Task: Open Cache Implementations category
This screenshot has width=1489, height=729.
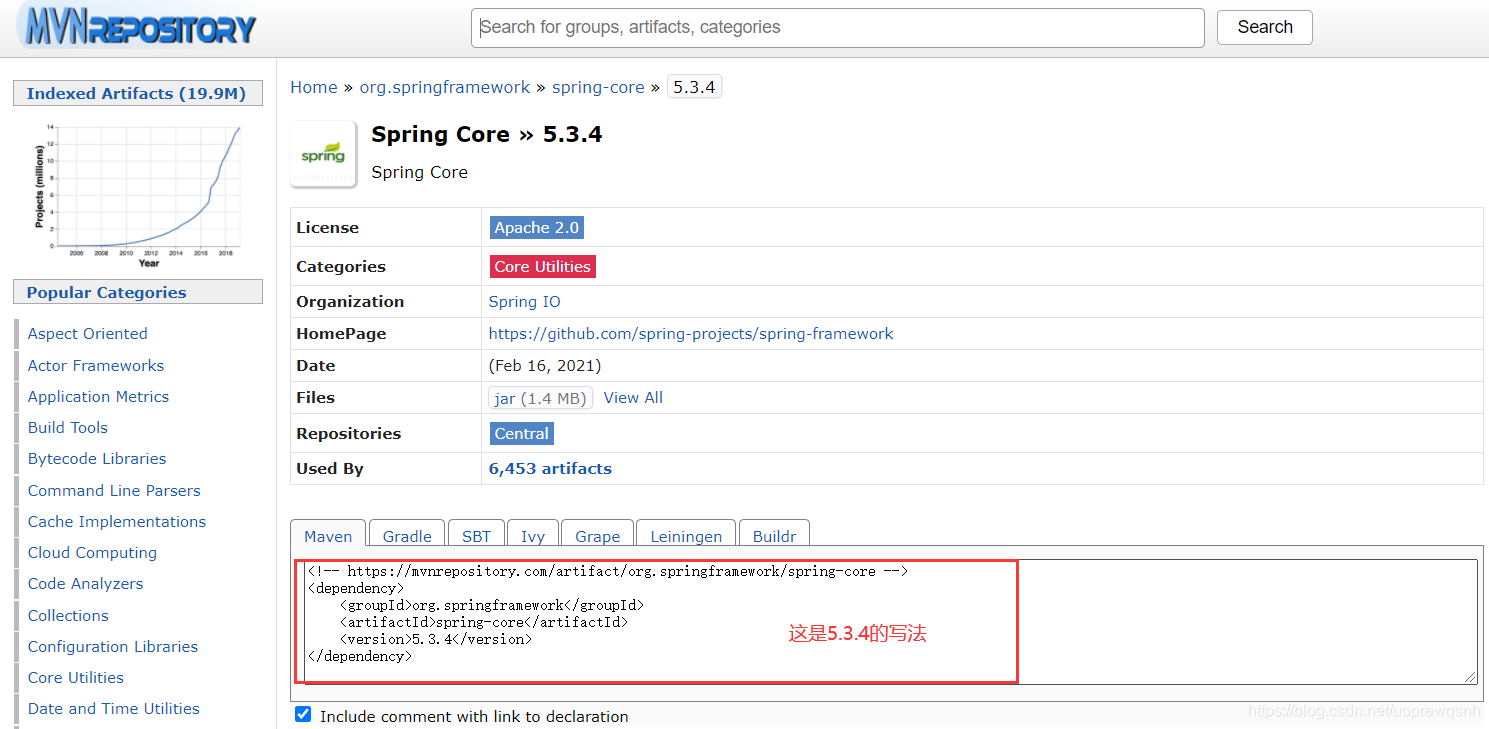Action: click(x=117, y=522)
